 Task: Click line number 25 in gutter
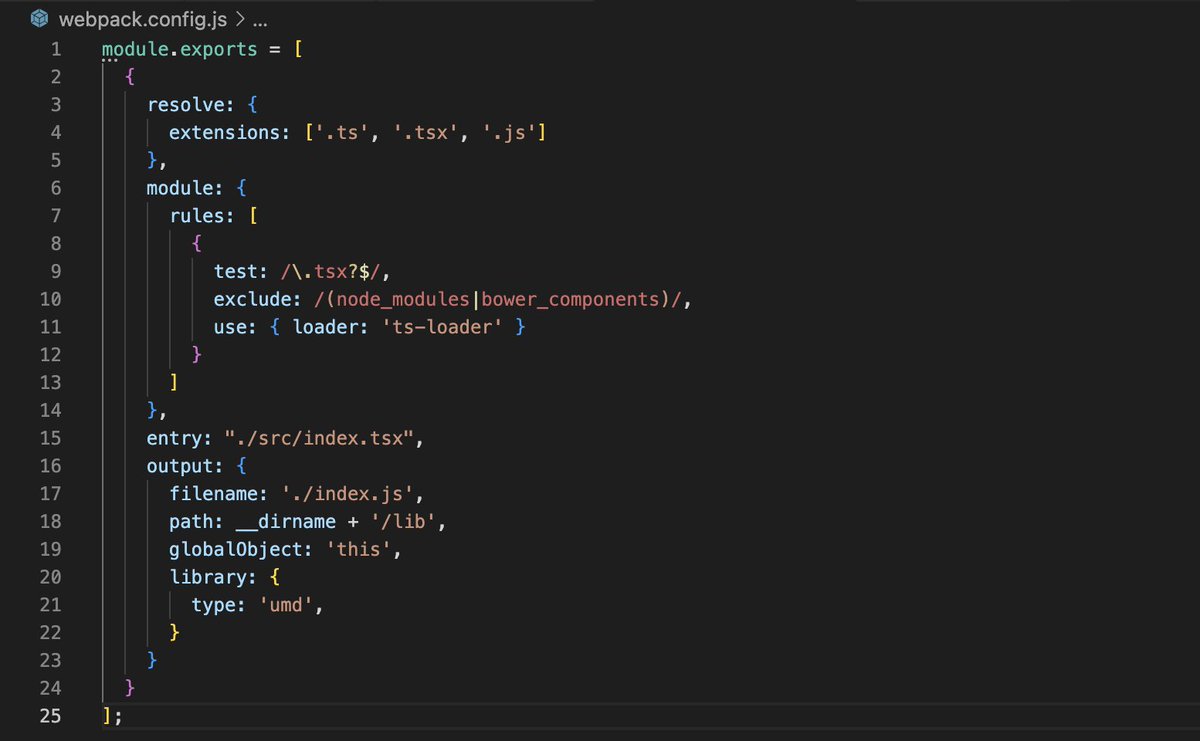click(x=50, y=715)
